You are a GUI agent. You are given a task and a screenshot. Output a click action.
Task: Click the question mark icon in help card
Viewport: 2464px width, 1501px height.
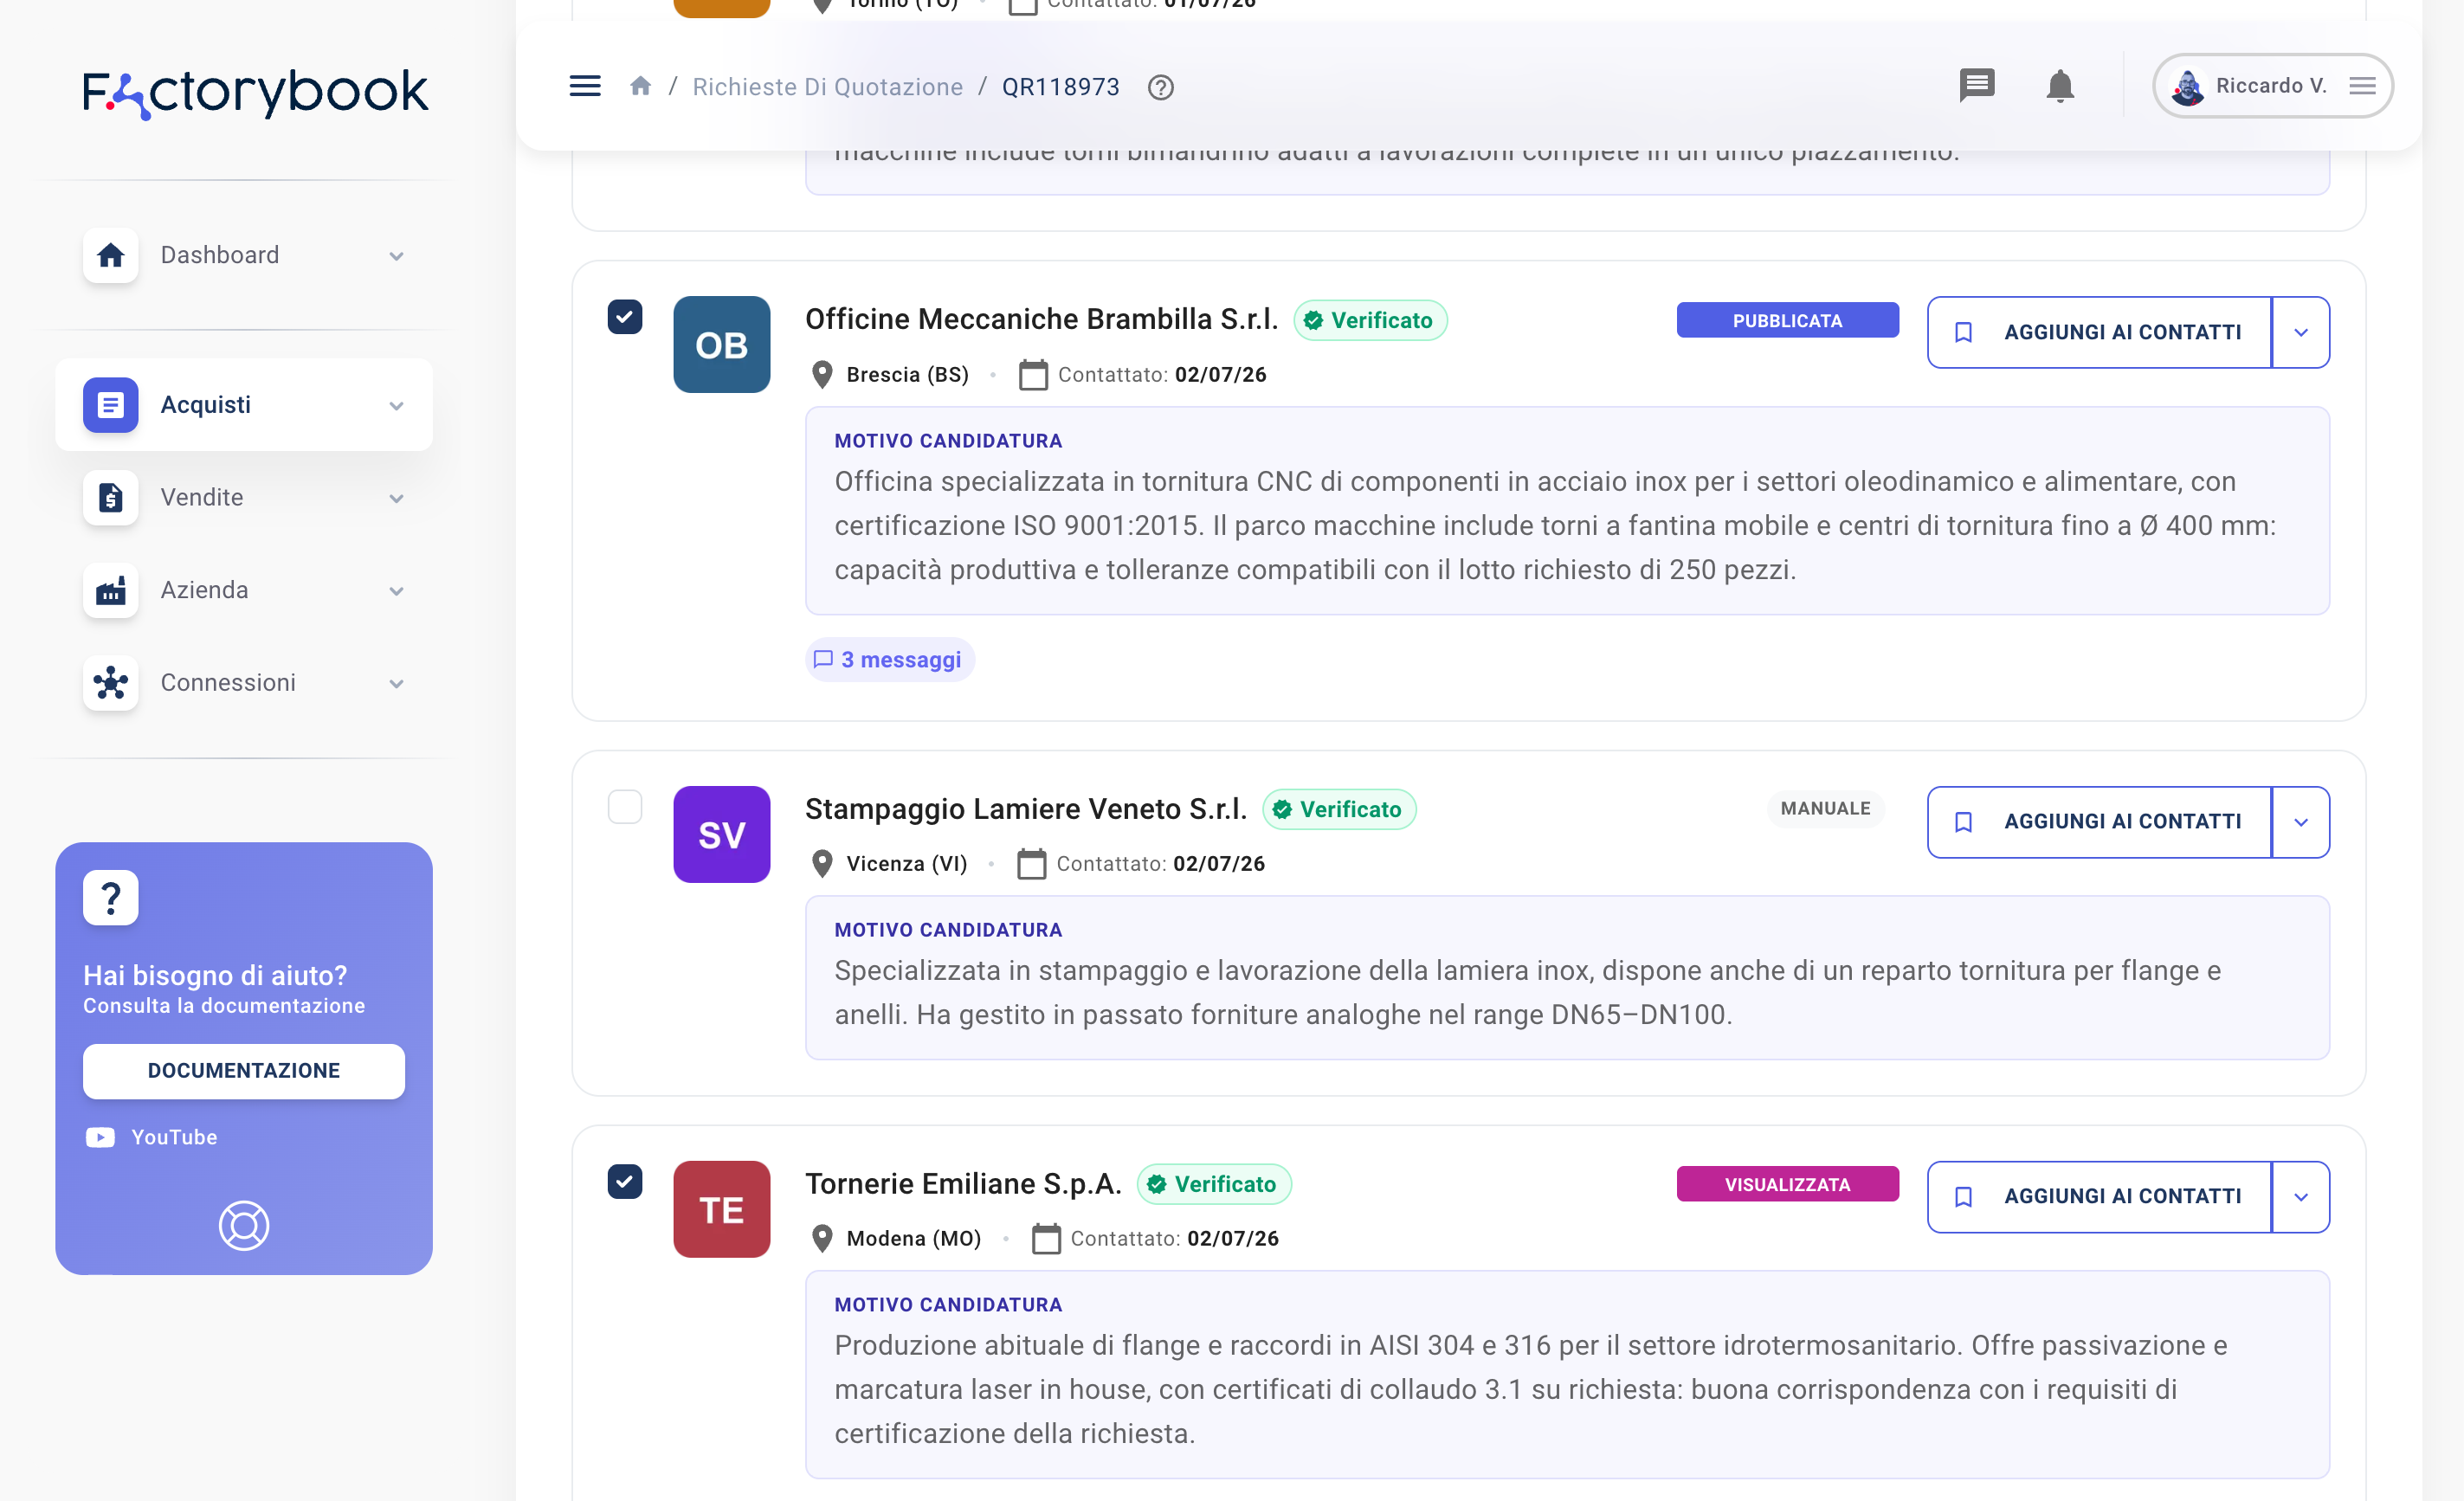tap(111, 897)
